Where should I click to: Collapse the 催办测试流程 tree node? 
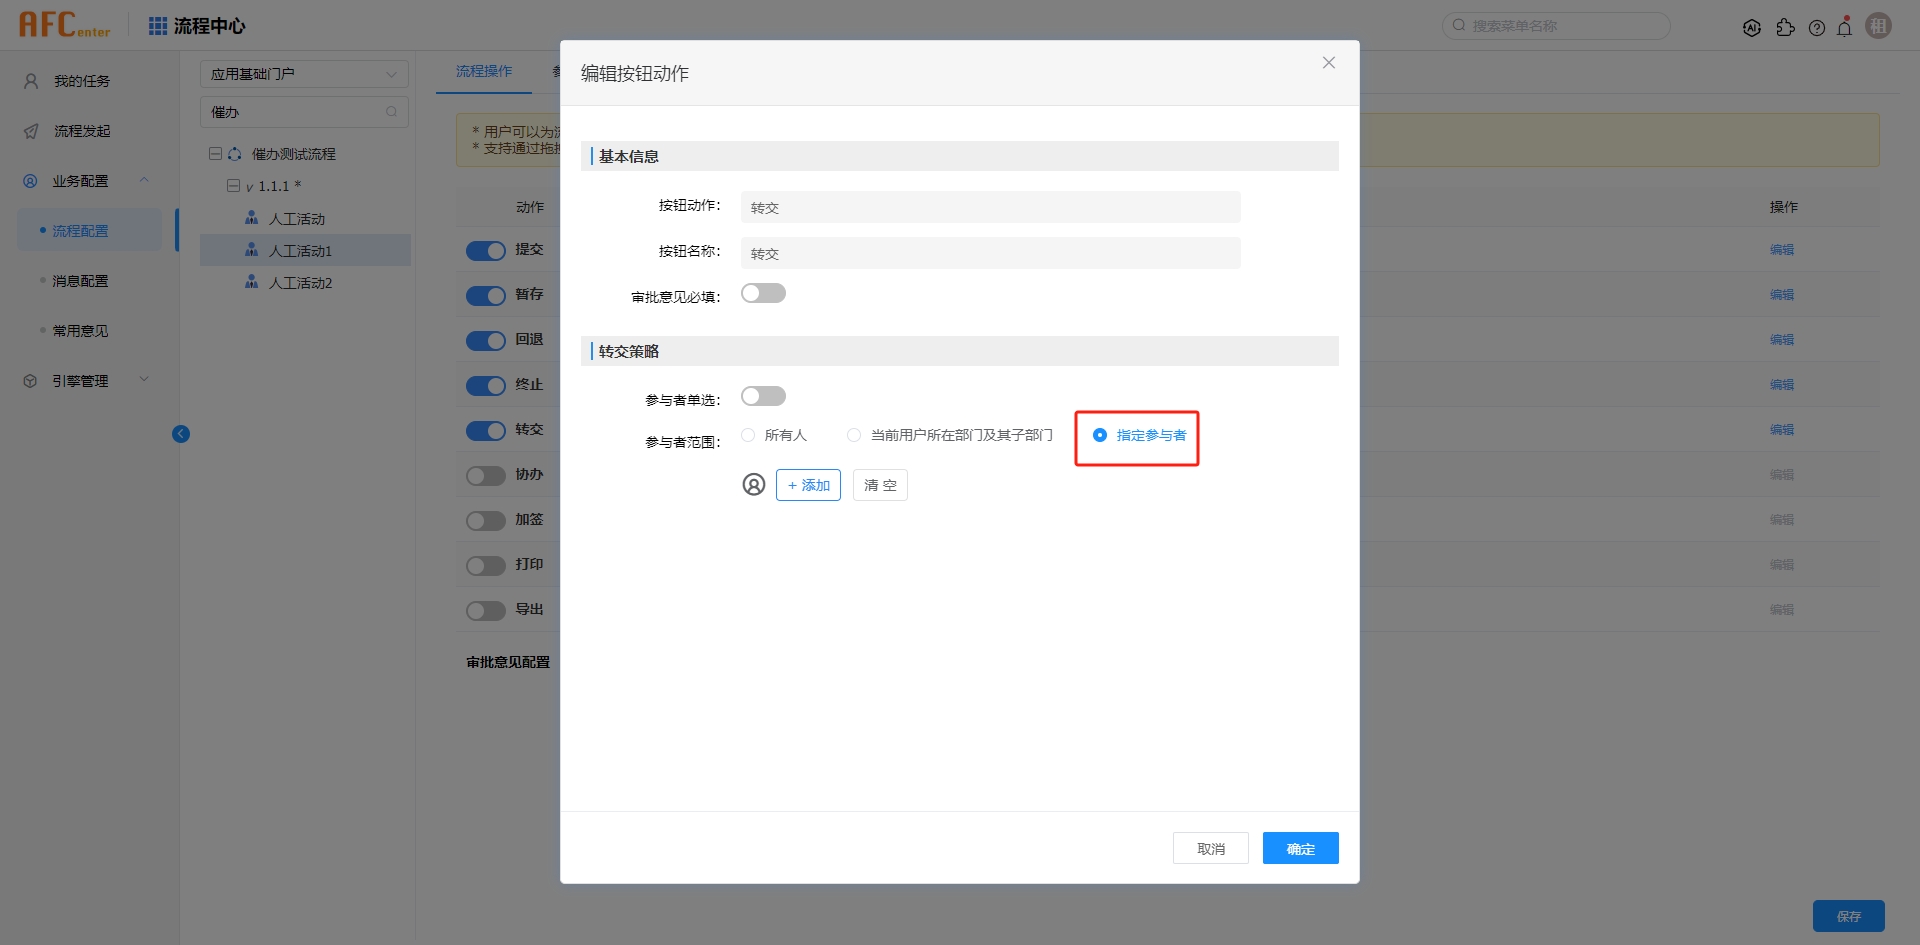tap(215, 154)
